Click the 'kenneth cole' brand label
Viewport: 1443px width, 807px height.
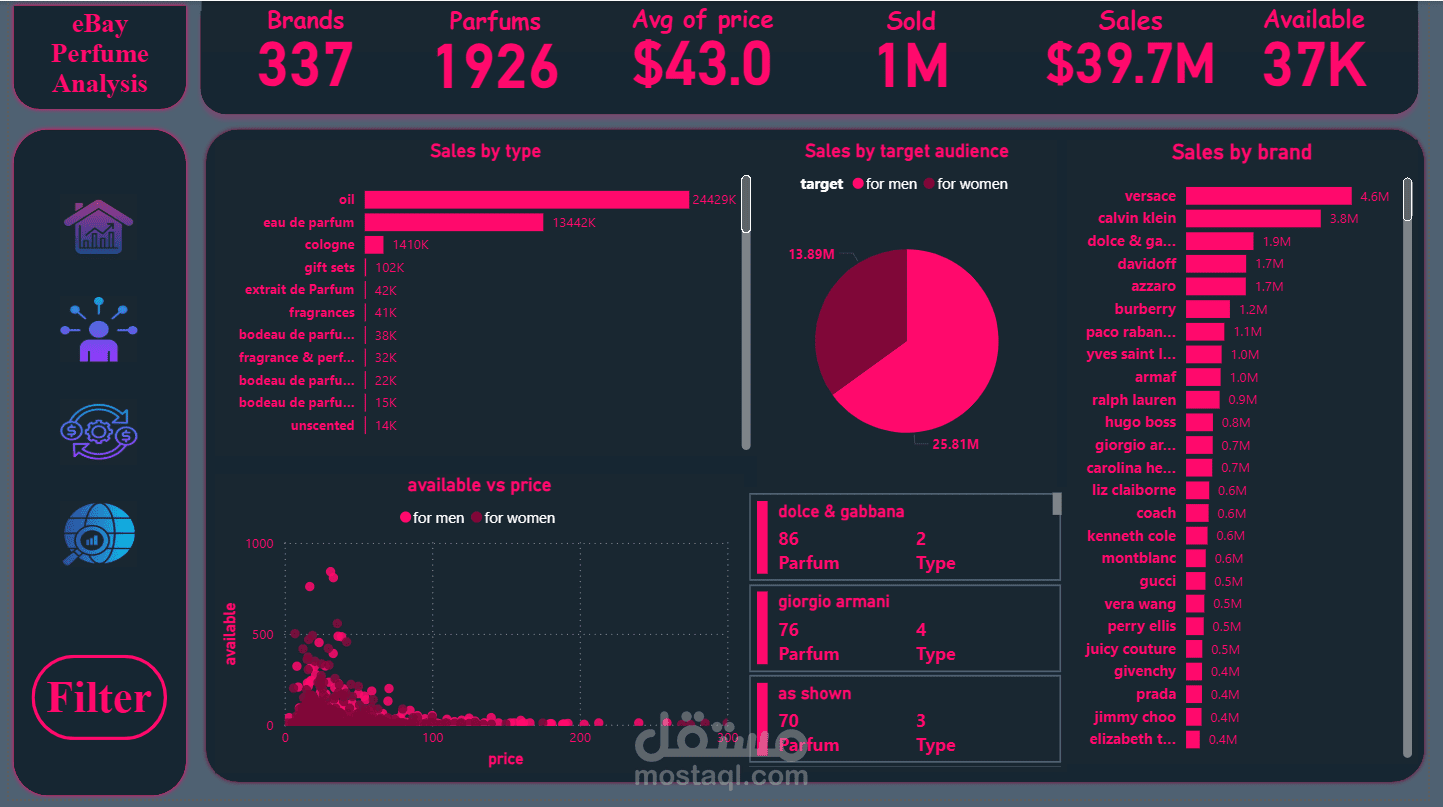pos(1132,536)
